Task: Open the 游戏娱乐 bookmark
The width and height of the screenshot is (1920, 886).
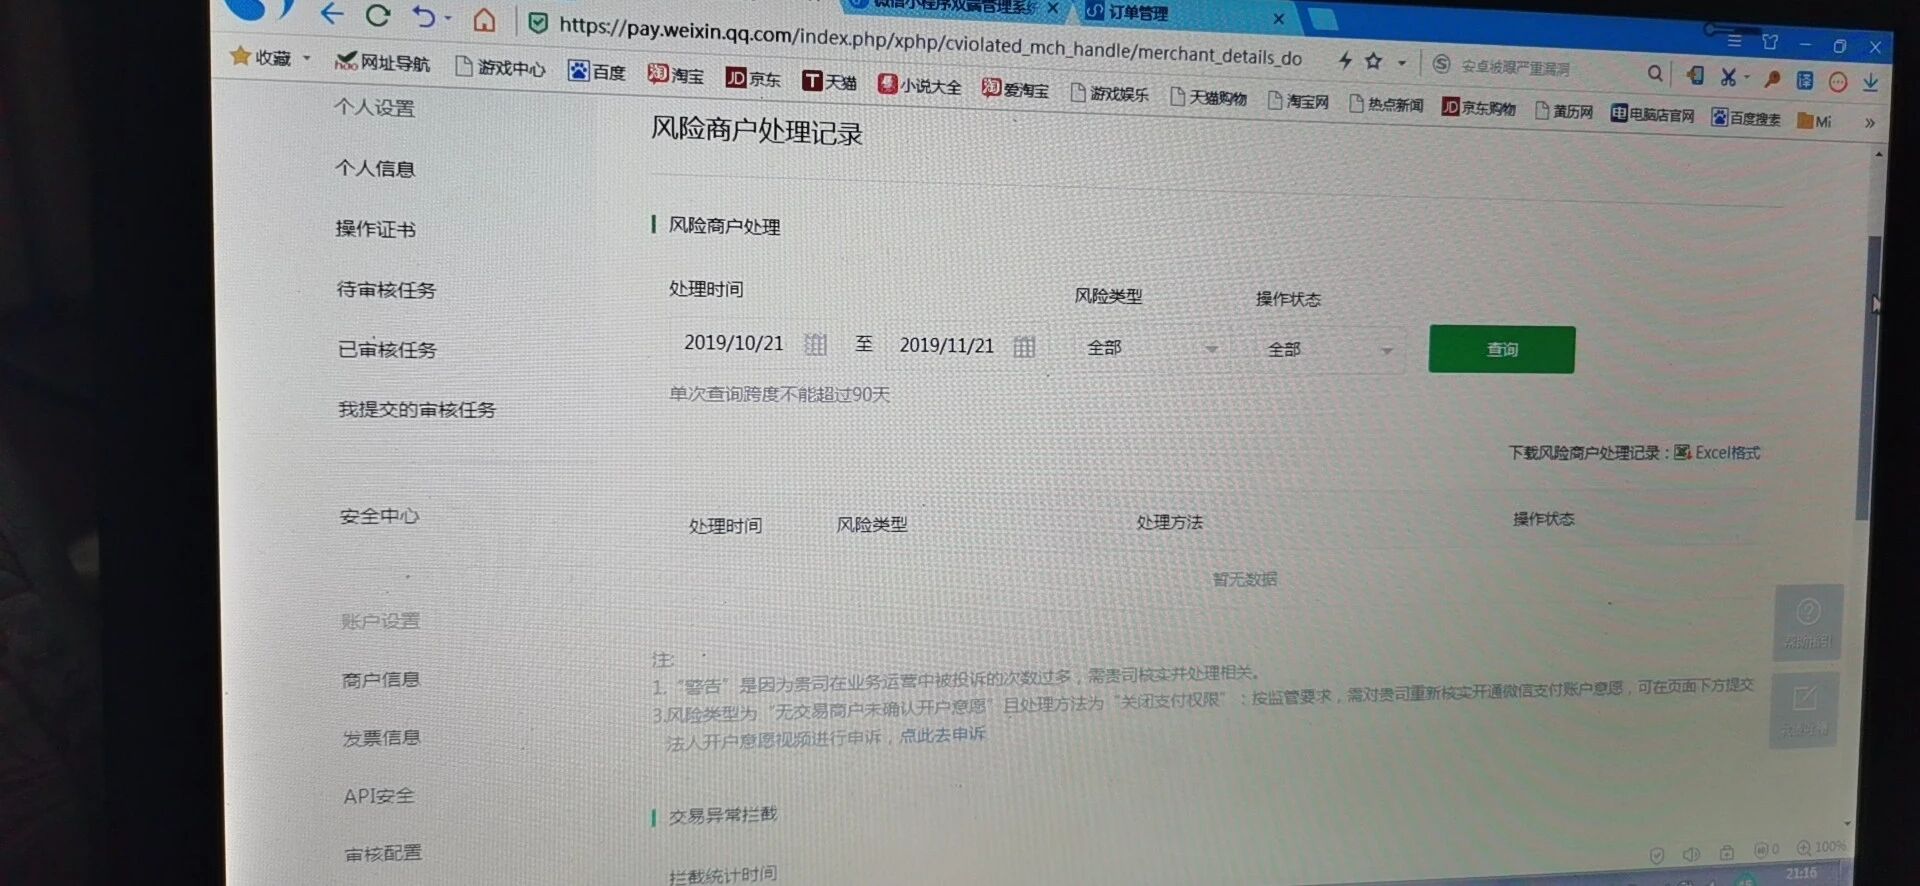Action: click(1109, 93)
